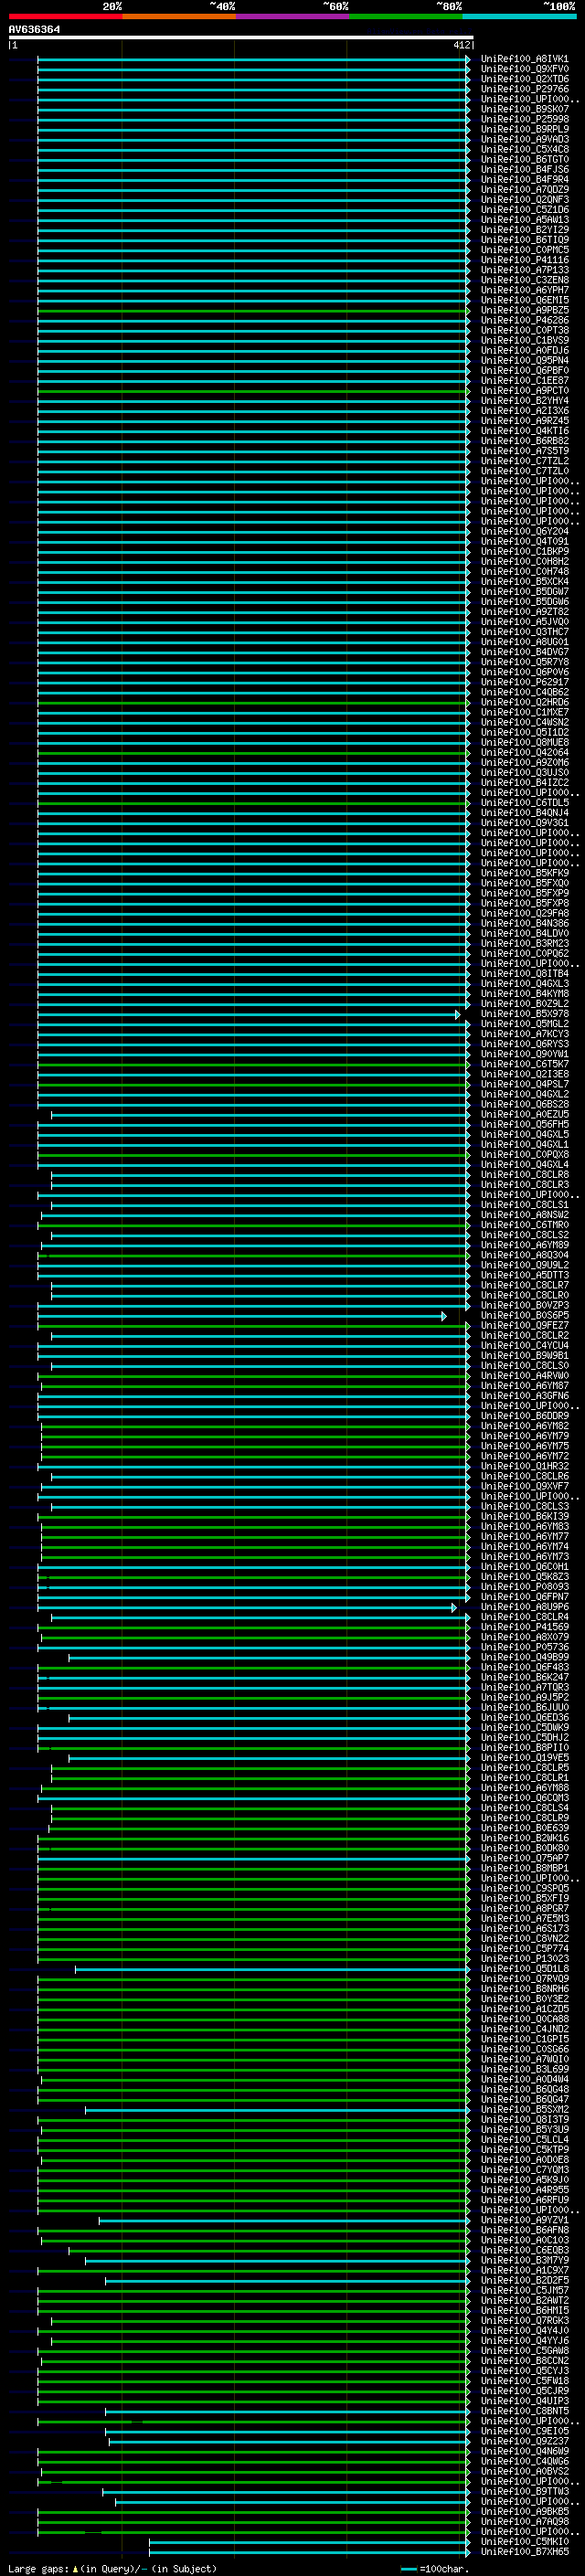Open hit UniRef100_A8IVK1
The image size is (585, 2576).
[x=524, y=59]
